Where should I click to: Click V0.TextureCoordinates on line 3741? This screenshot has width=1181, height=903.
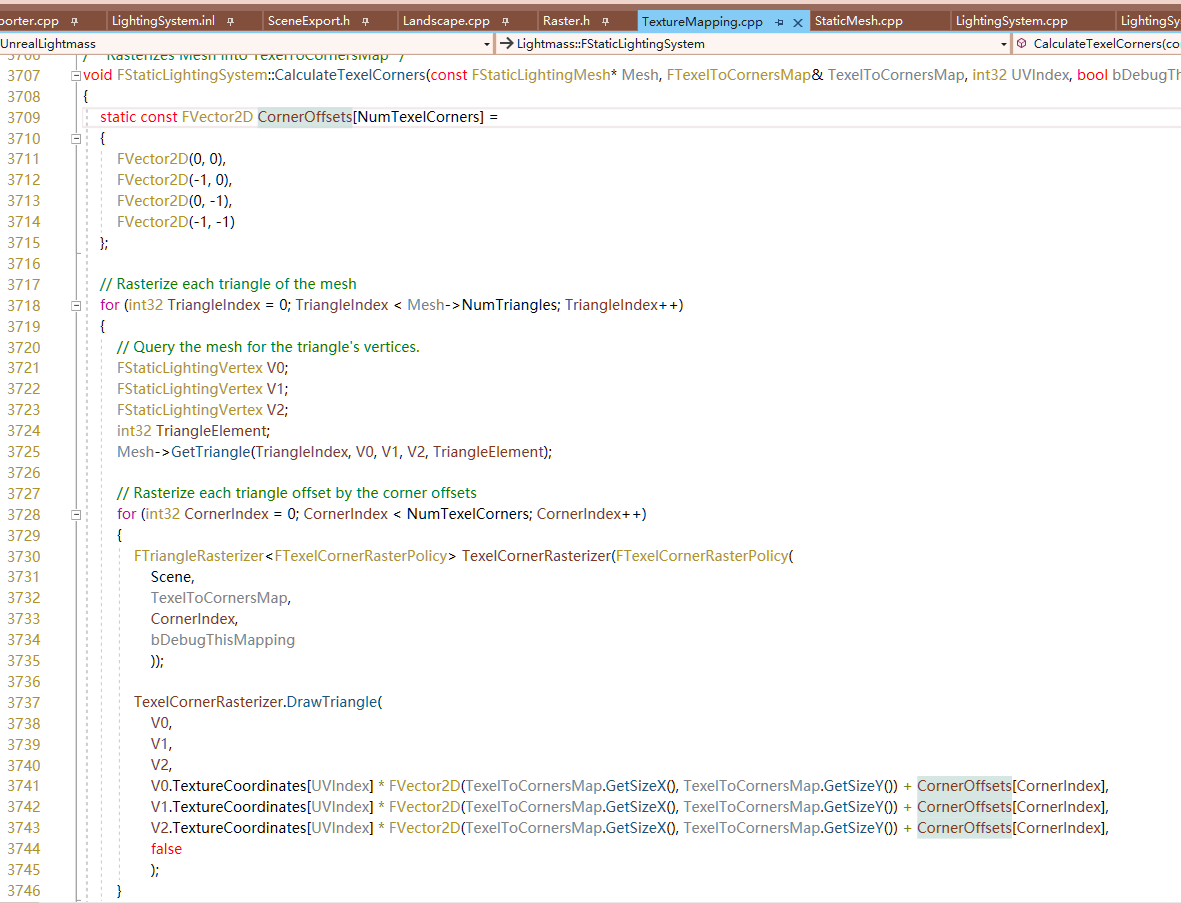tap(228, 786)
